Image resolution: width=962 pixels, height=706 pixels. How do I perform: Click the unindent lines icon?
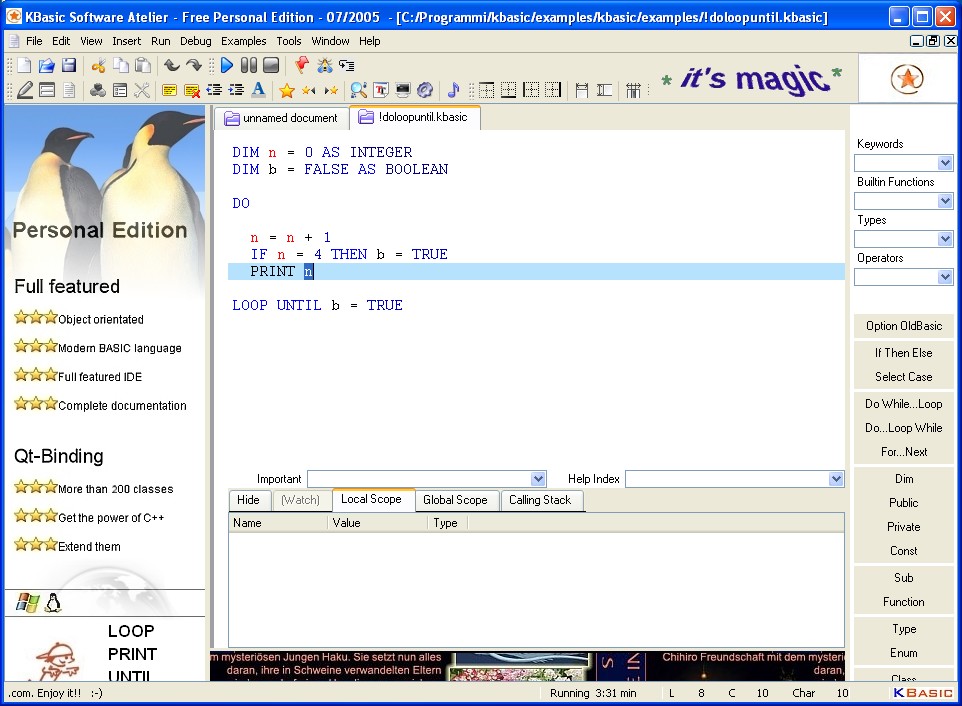point(214,90)
